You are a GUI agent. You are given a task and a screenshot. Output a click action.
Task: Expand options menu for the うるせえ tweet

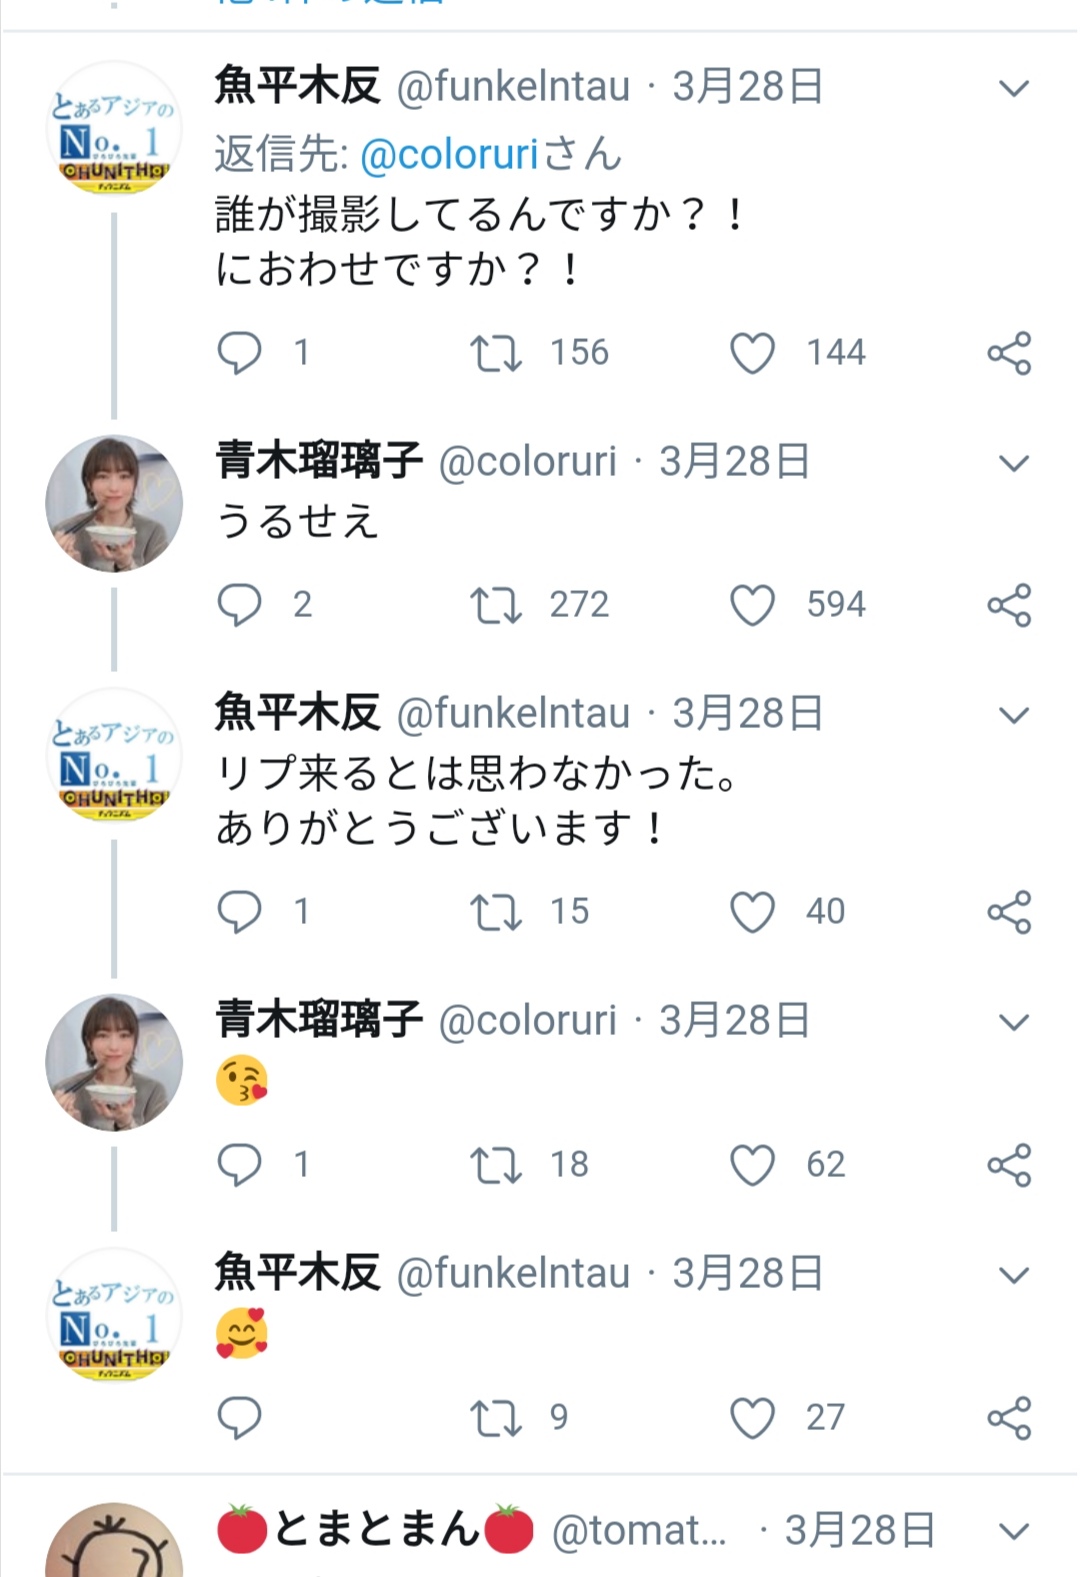coord(1014,463)
